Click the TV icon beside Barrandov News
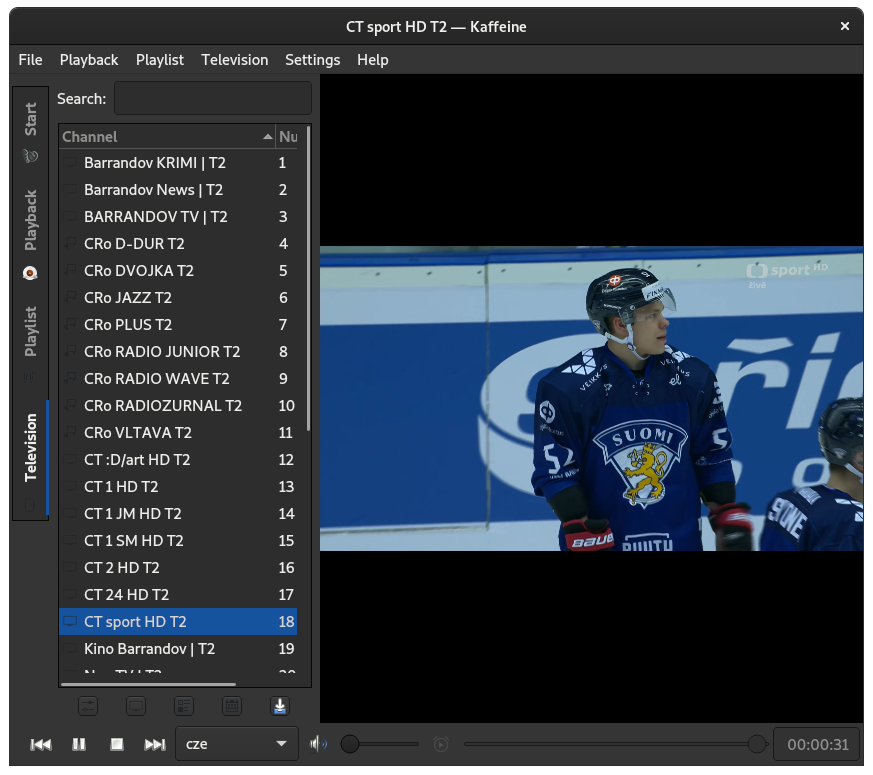873x775 pixels. pos(70,190)
